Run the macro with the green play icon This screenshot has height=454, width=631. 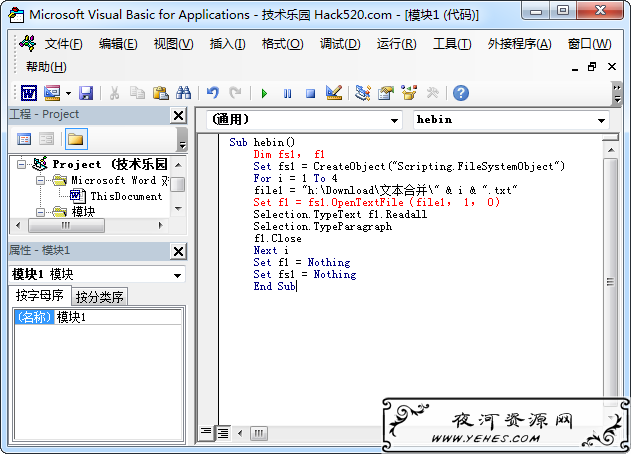264,94
